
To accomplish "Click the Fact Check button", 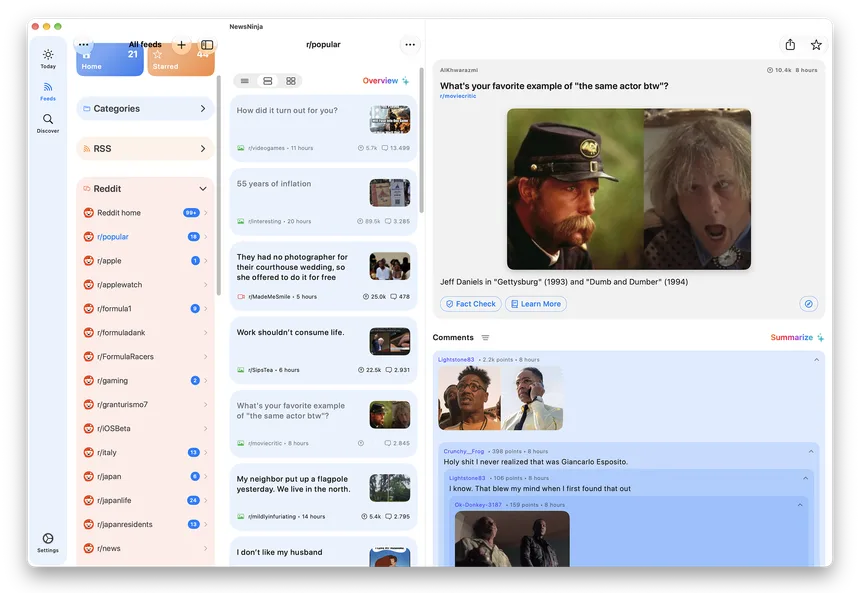I will click(x=471, y=304).
